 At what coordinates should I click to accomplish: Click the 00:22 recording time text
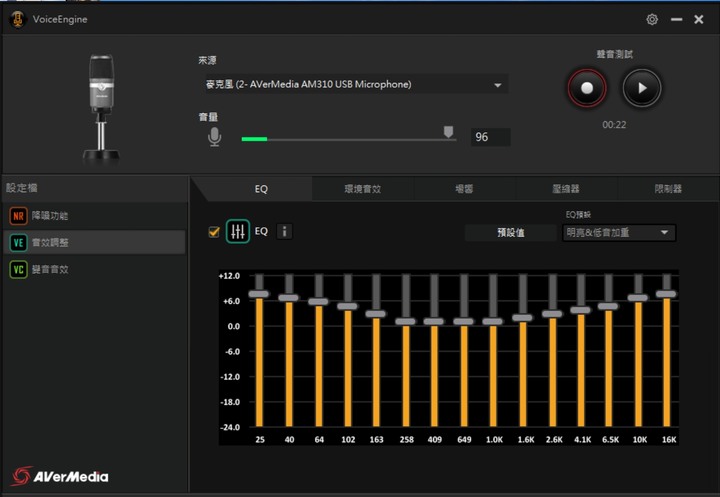coord(614,125)
